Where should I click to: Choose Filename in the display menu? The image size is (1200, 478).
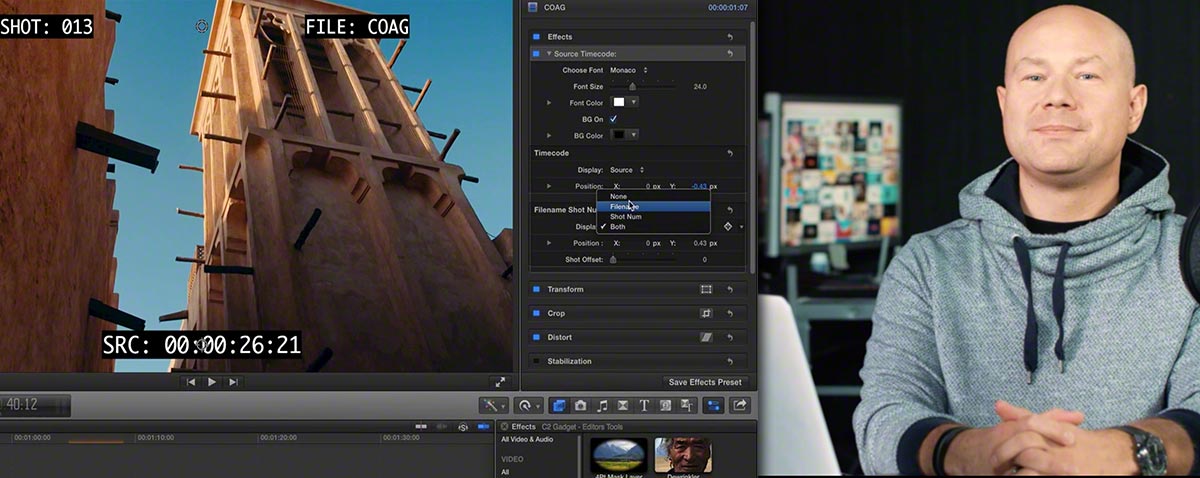(x=653, y=206)
